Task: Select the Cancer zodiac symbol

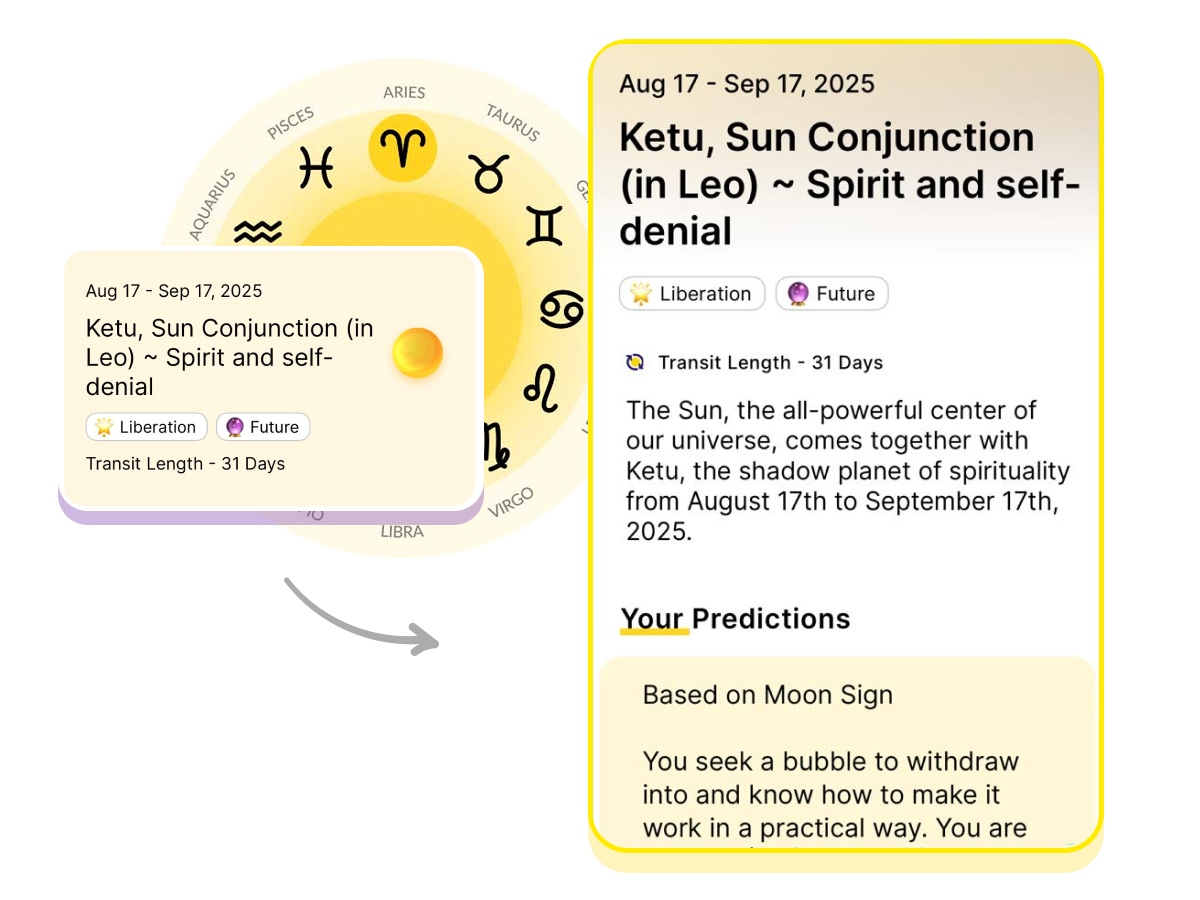Action: coord(561,309)
